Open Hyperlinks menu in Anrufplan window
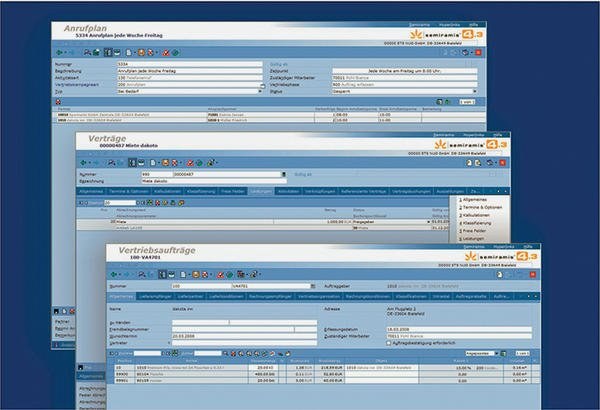The height and width of the screenshot is (410, 600). (449, 25)
